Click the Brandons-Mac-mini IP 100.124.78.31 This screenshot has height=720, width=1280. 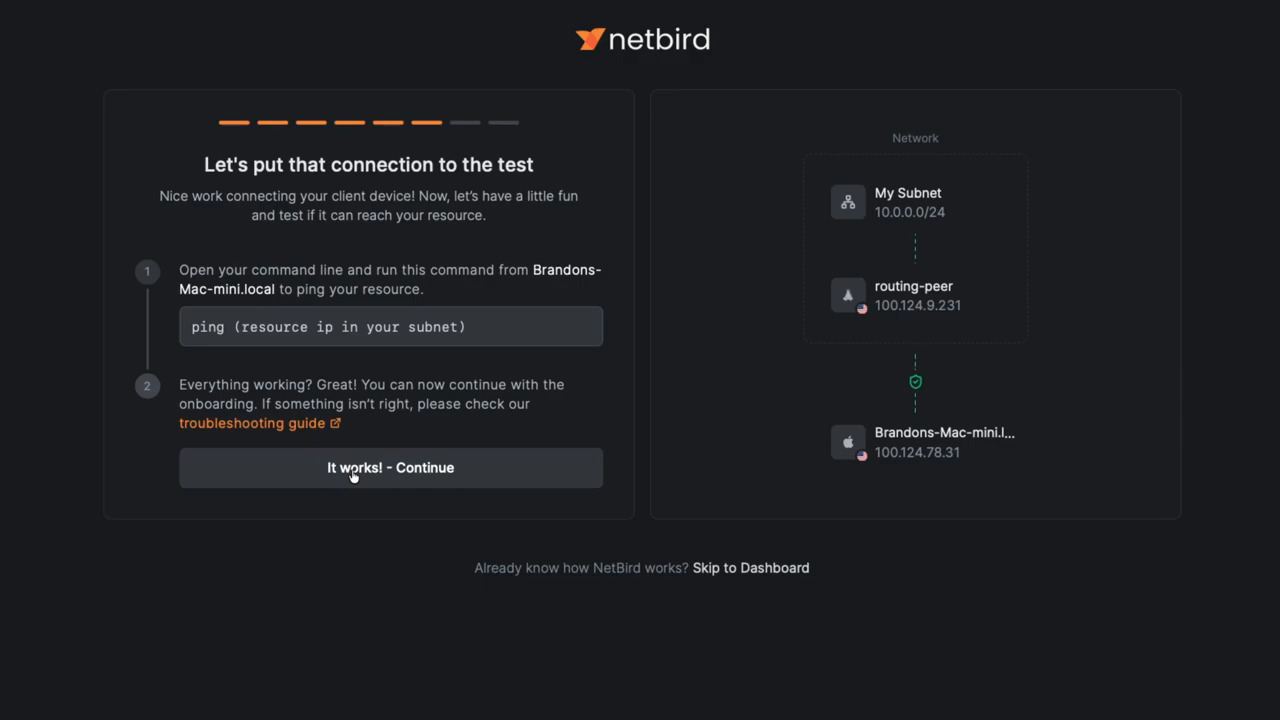tap(917, 452)
